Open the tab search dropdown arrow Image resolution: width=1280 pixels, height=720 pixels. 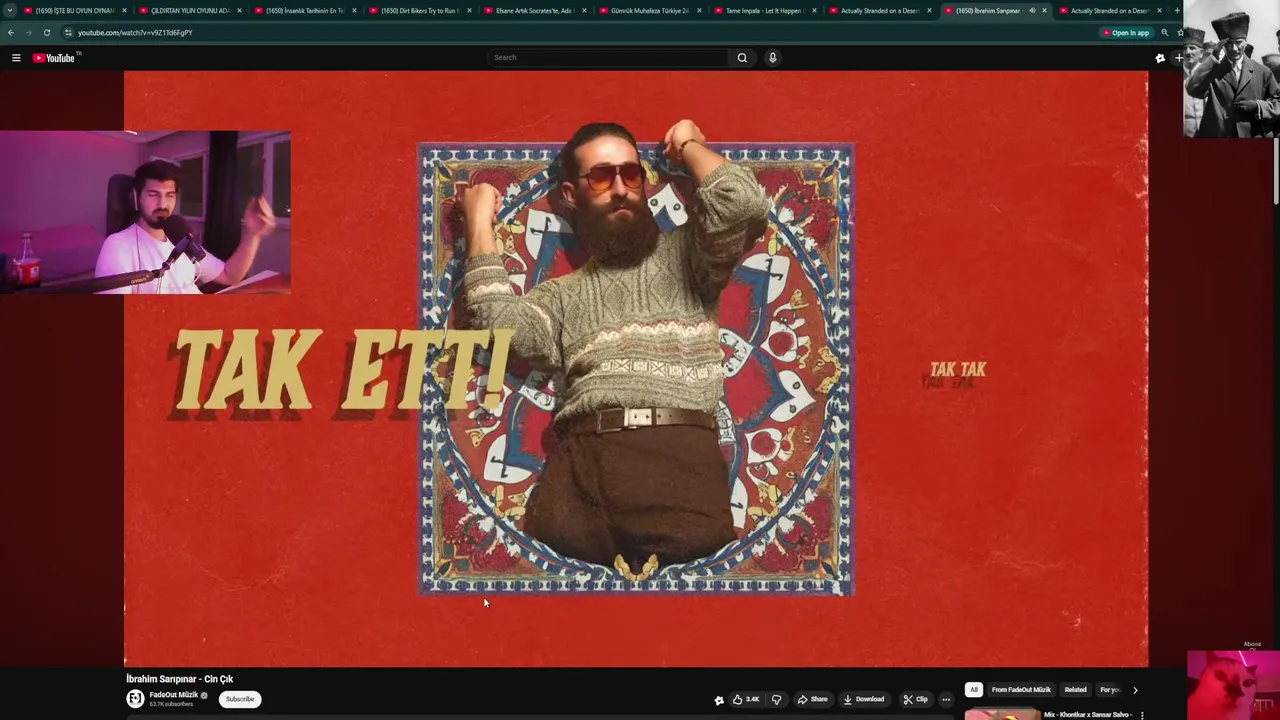tap(10, 11)
